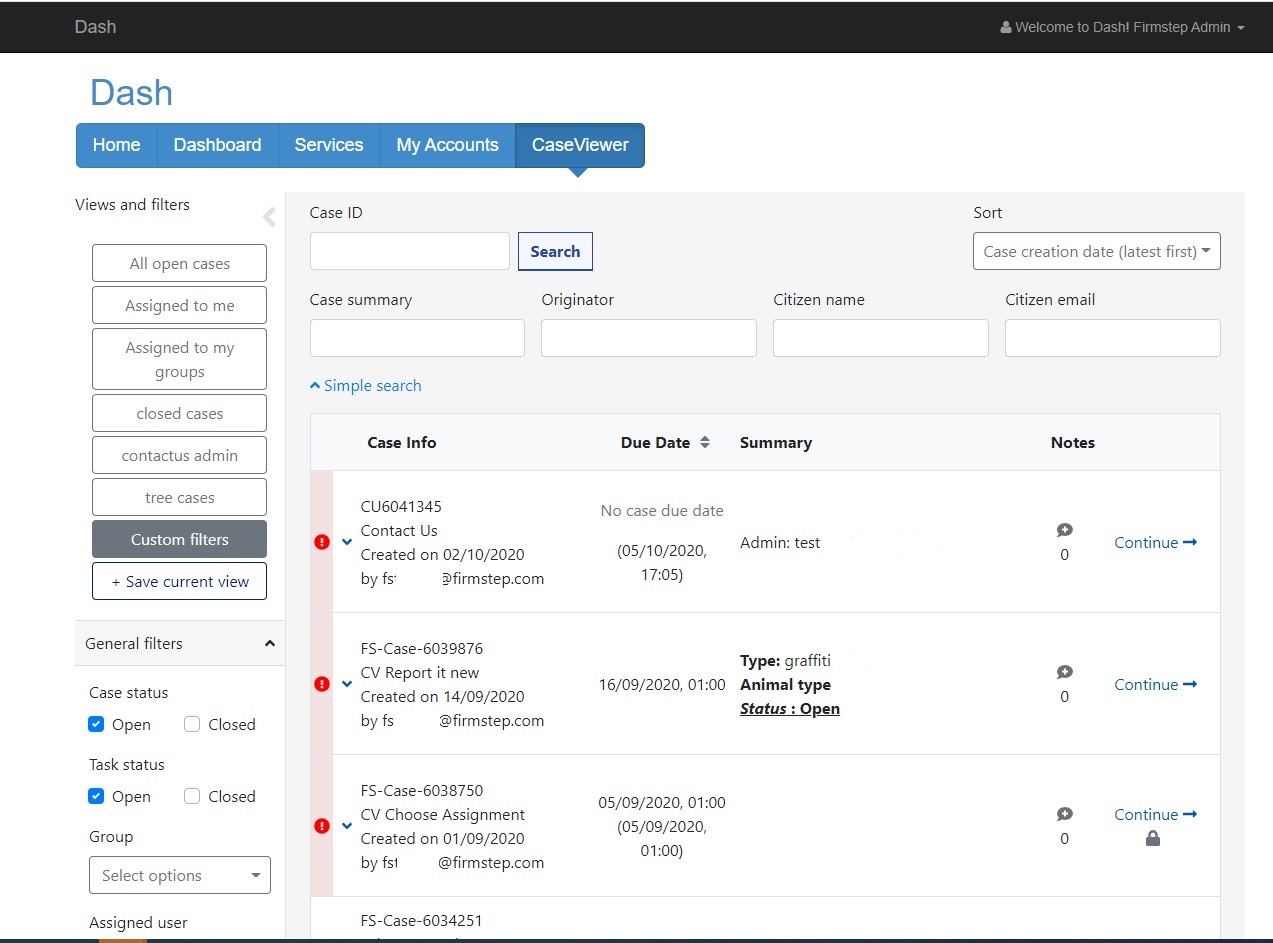Select the tree cases view

point(180,497)
